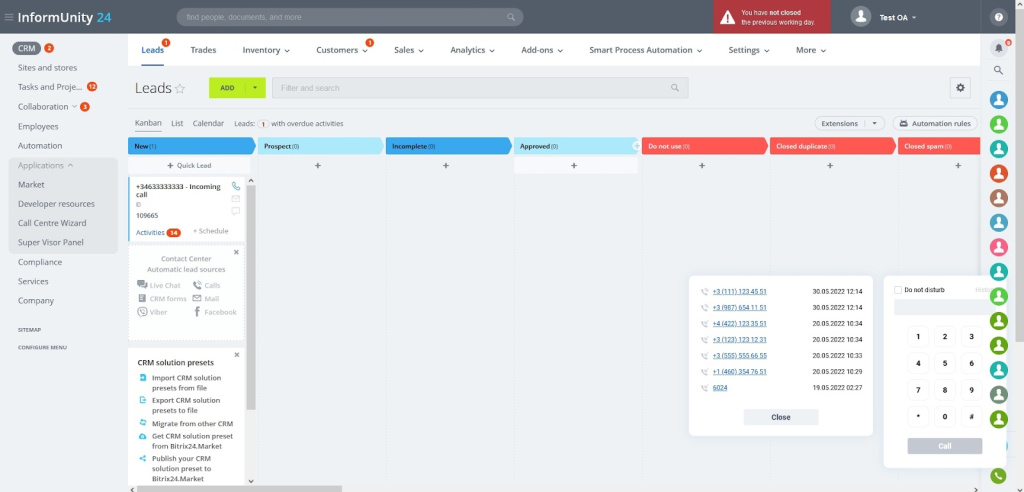Dial the hash key on keypad

[971, 416]
